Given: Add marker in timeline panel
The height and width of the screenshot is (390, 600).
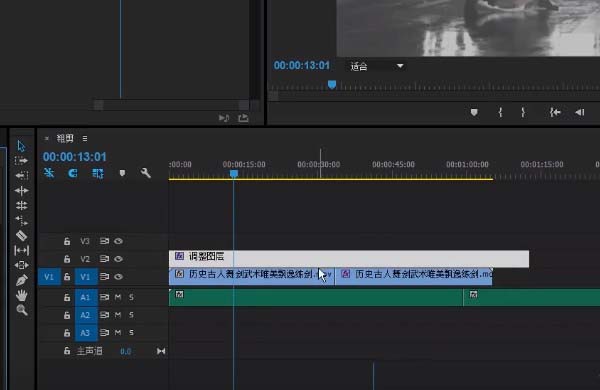Looking at the screenshot, I should click(x=122, y=173).
